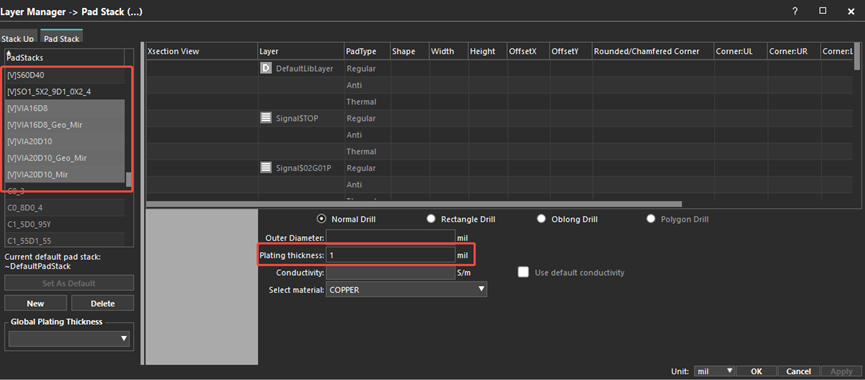865x380 pixels.
Task: Click the Height column header
Action: [488, 51]
